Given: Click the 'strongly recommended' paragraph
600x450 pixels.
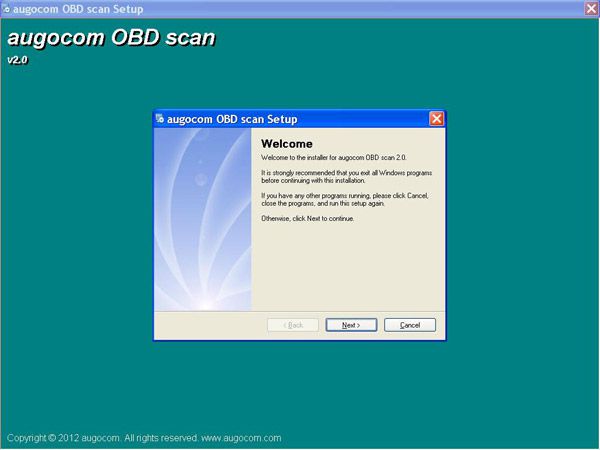Looking at the screenshot, I should pyautogui.click(x=340, y=176).
